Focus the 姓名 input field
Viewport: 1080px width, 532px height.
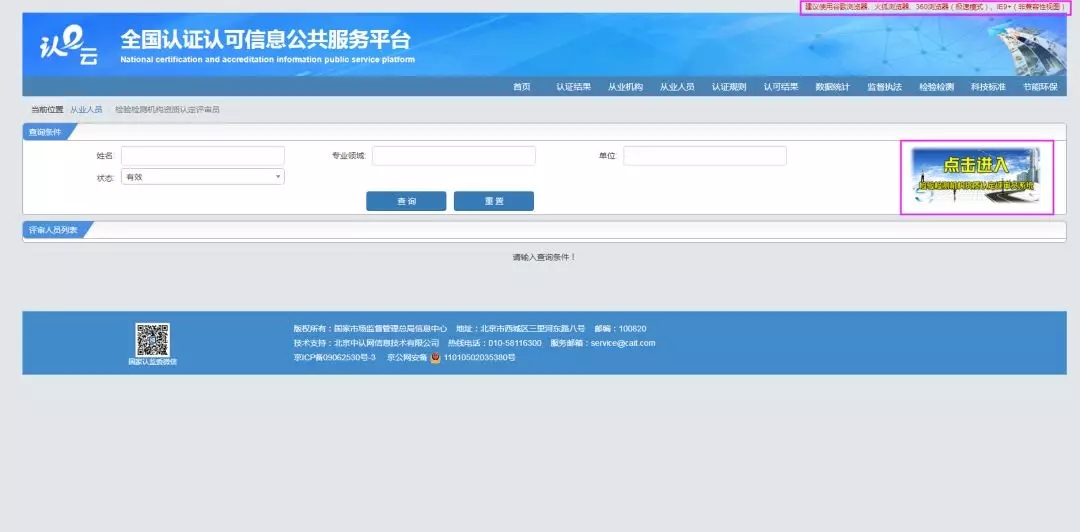tap(202, 156)
